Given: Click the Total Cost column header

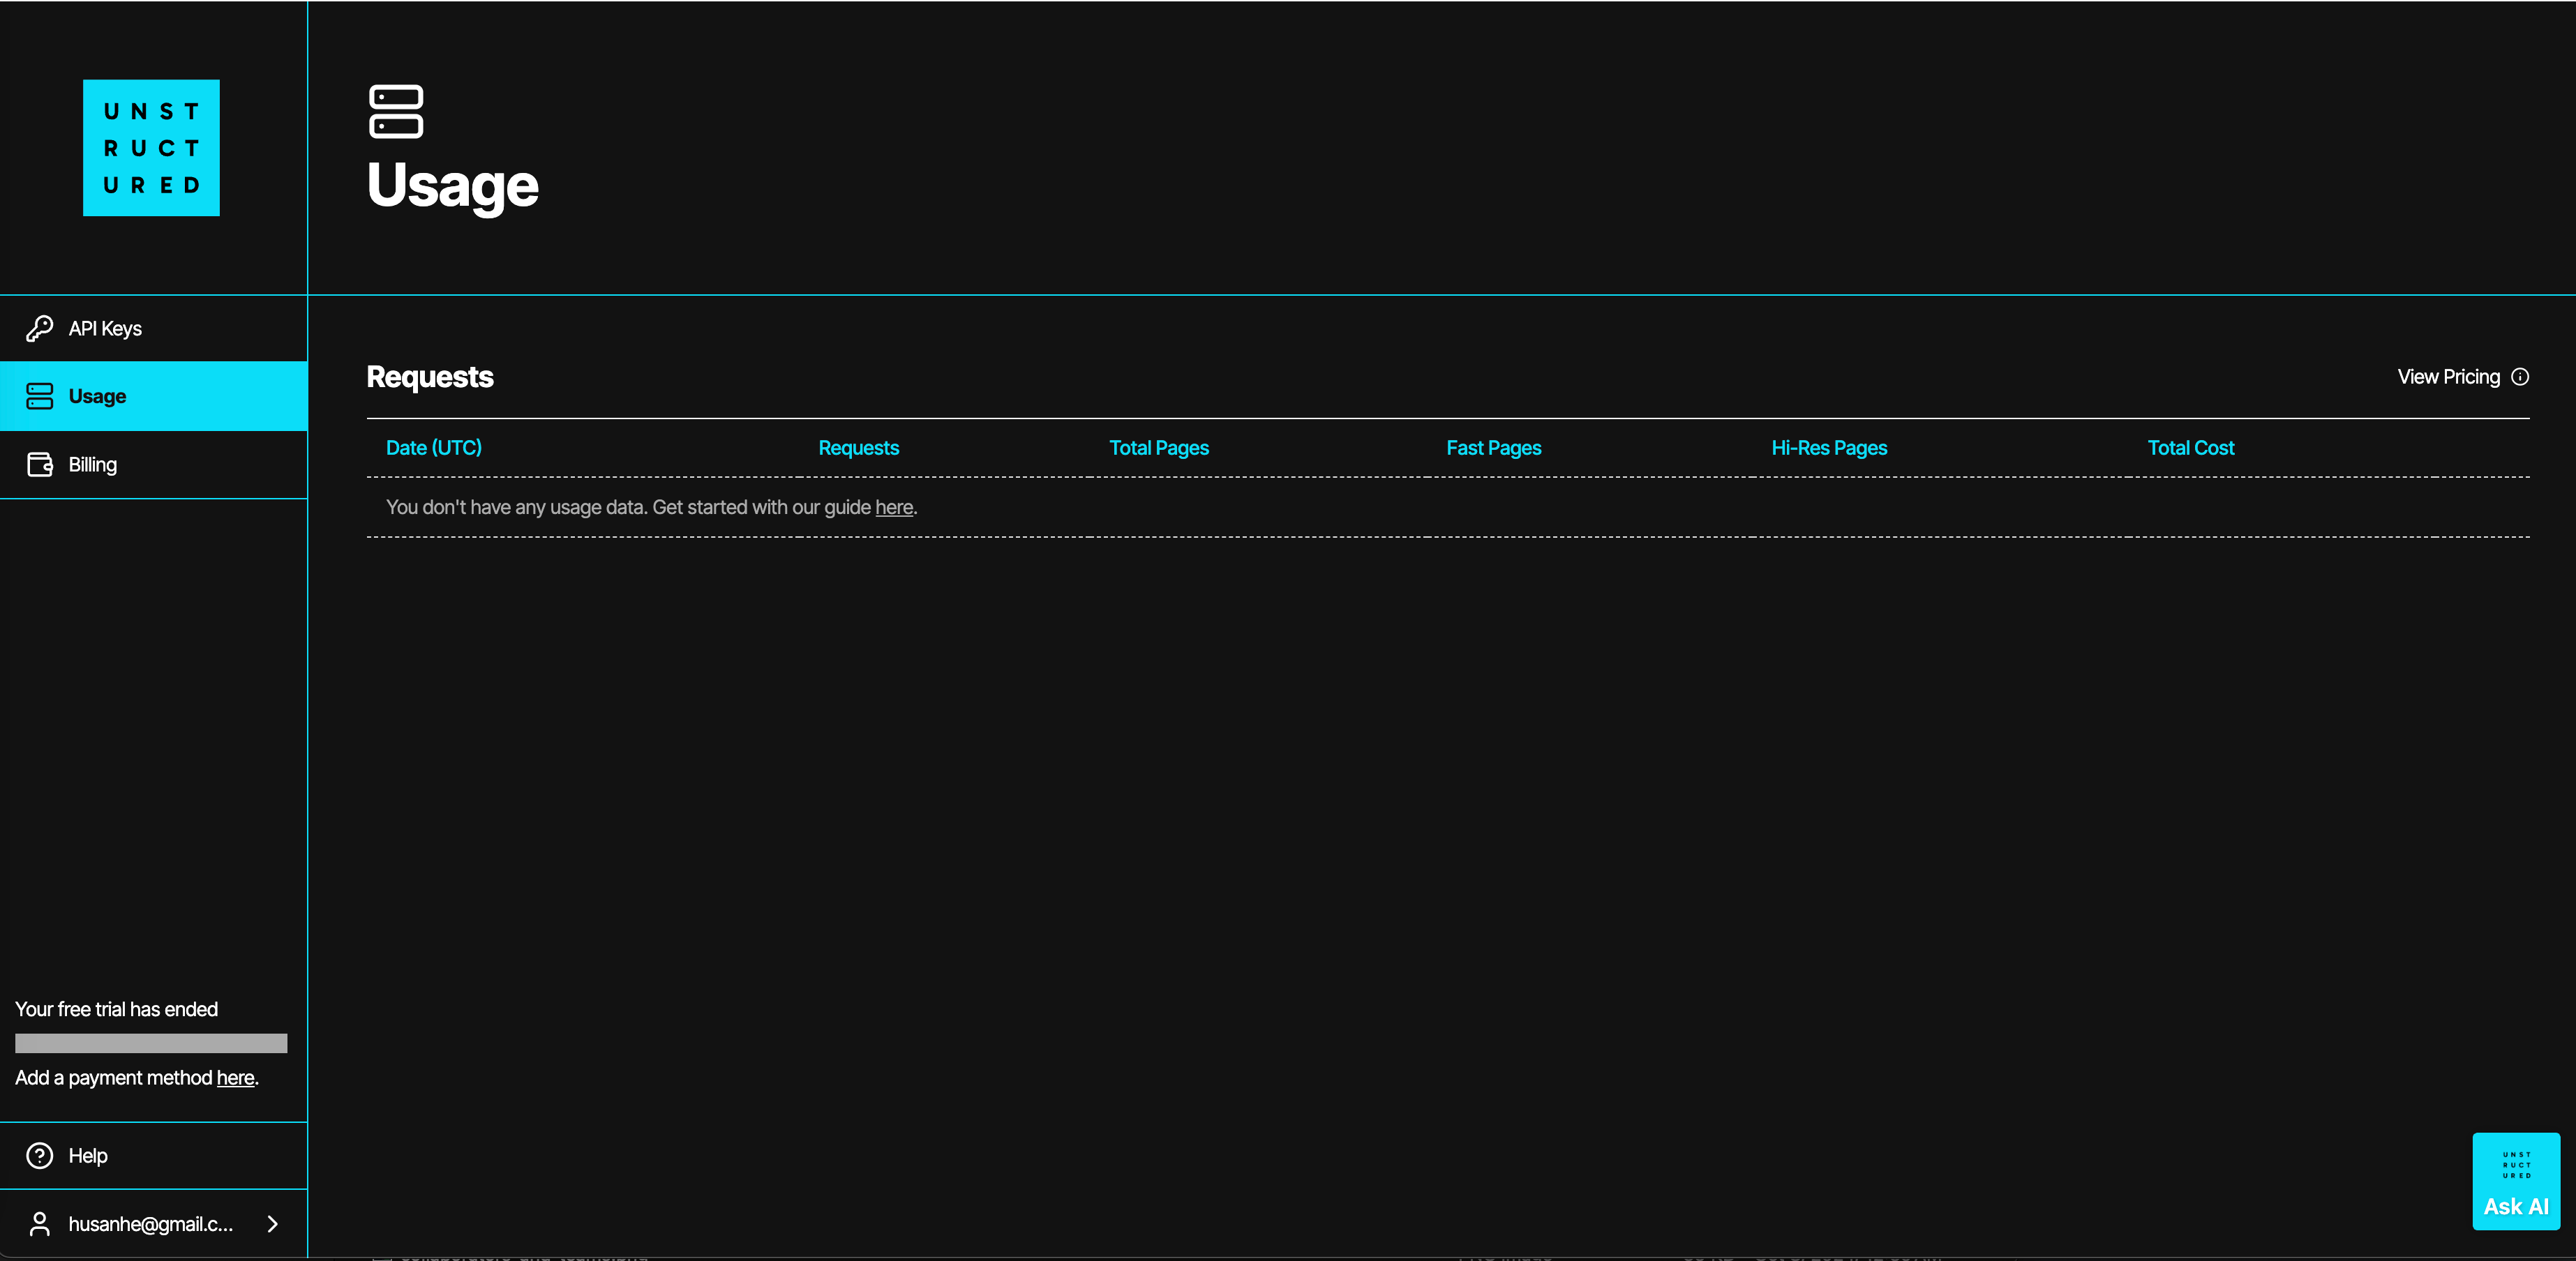Looking at the screenshot, I should click(x=2190, y=448).
